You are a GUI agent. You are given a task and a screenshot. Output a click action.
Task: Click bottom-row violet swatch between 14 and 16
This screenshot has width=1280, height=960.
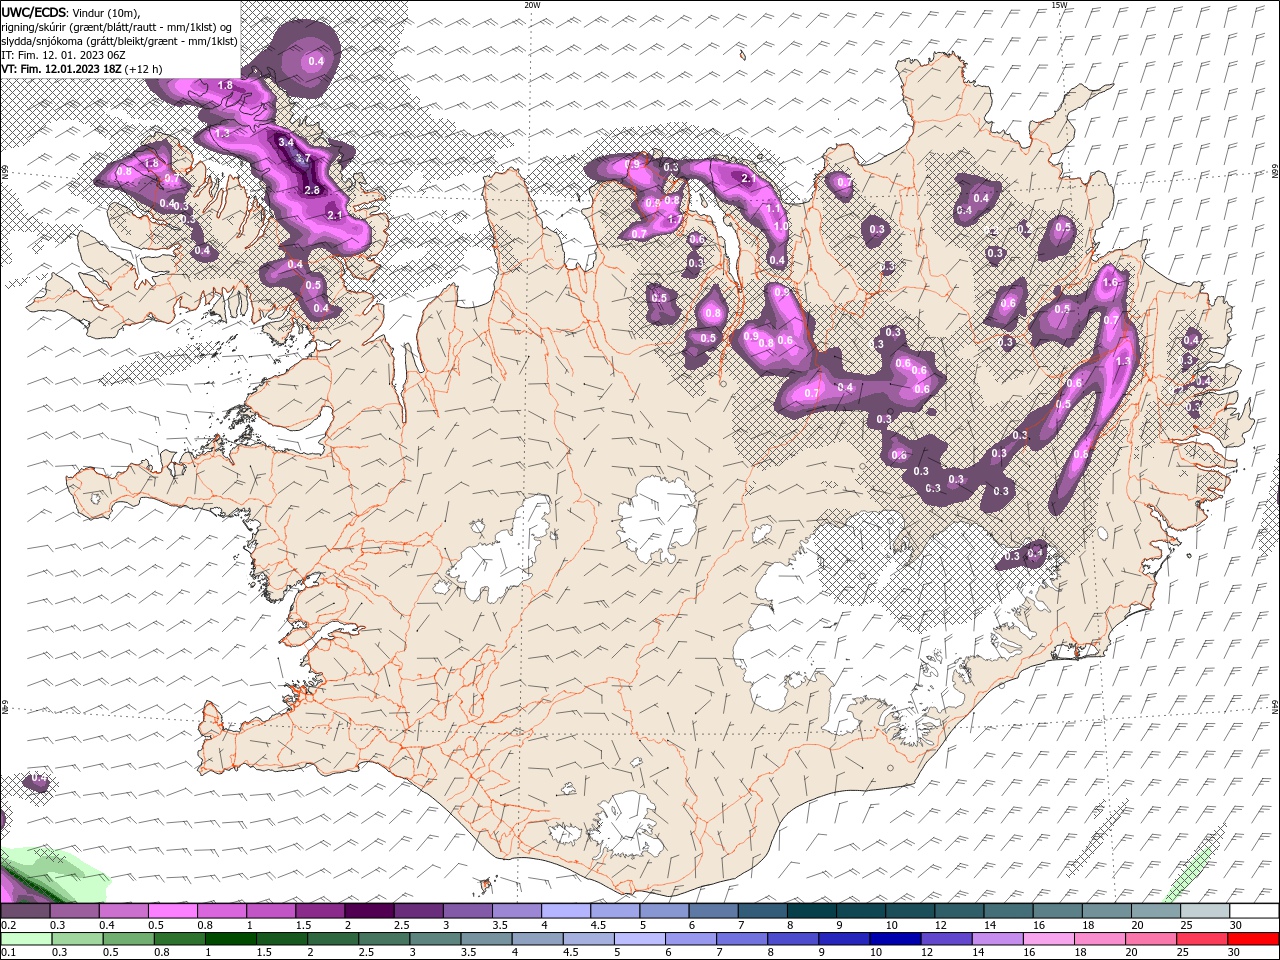coord(997,939)
